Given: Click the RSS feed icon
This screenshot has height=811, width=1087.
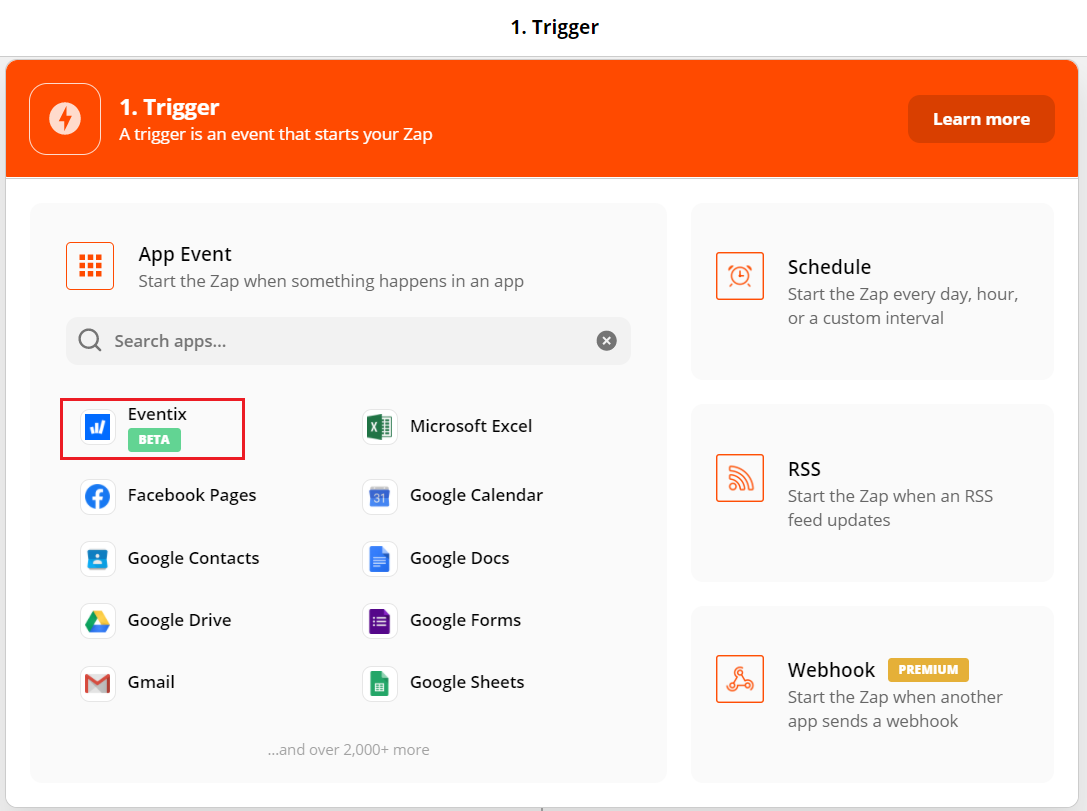Looking at the screenshot, I should 740,478.
